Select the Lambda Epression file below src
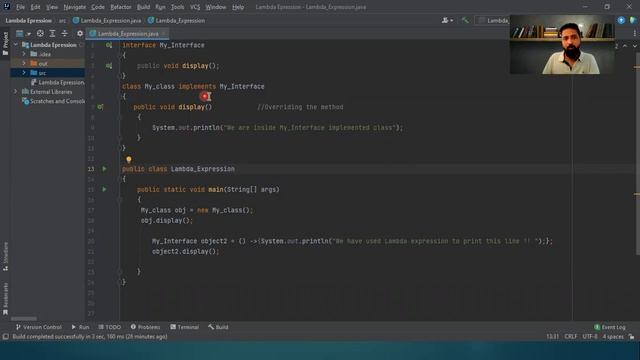The width and height of the screenshot is (640, 360). [57, 82]
